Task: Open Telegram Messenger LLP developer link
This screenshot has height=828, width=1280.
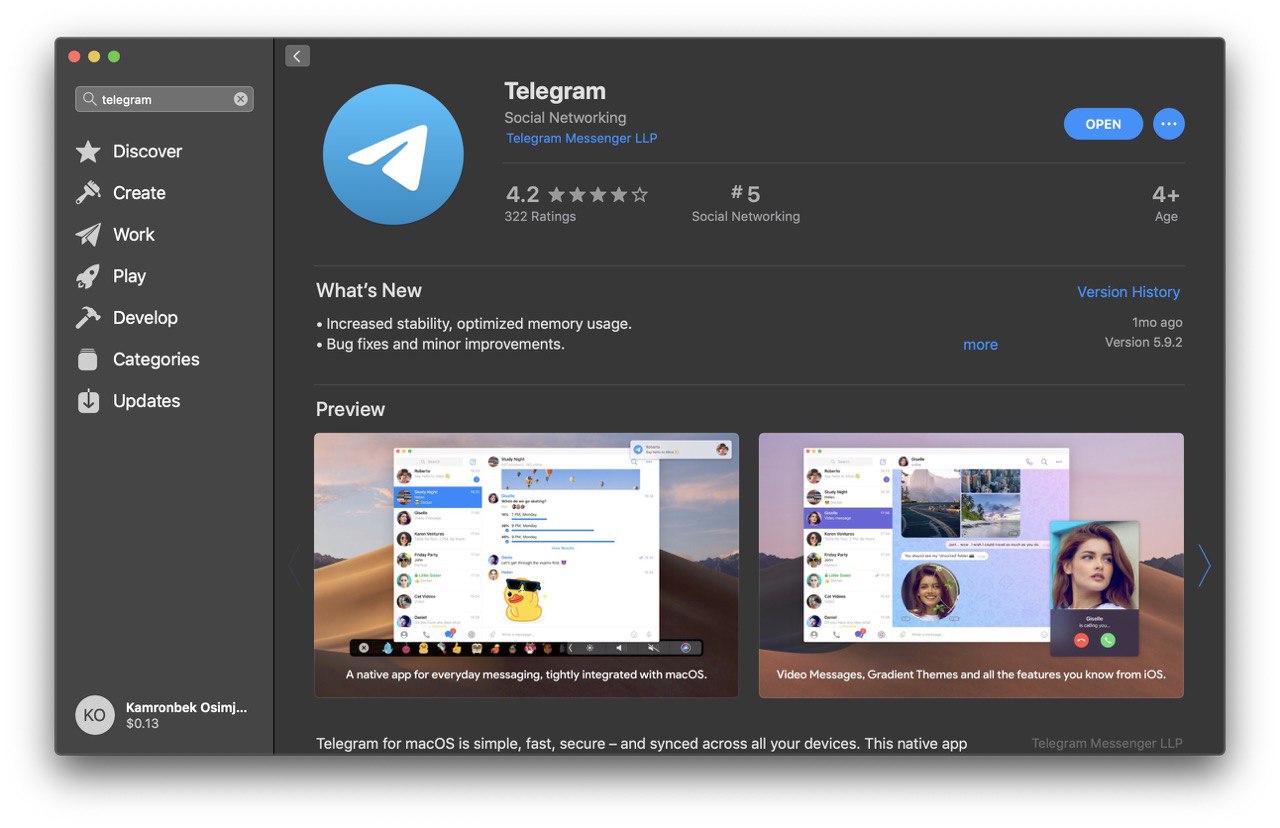Action: (581, 139)
